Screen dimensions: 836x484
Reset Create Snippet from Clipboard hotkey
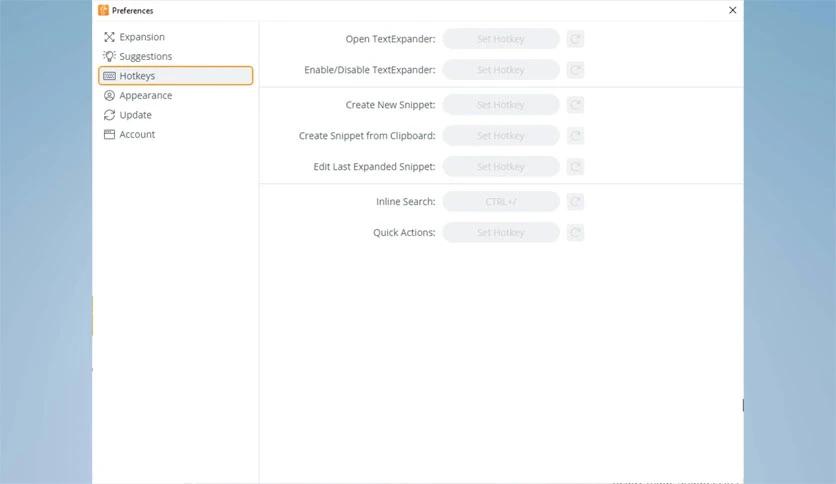(575, 136)
